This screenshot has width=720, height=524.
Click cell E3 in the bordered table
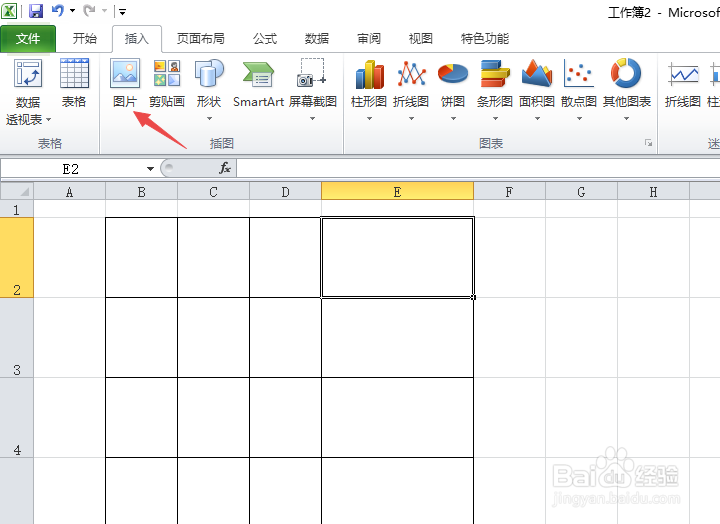pos(397,338)
